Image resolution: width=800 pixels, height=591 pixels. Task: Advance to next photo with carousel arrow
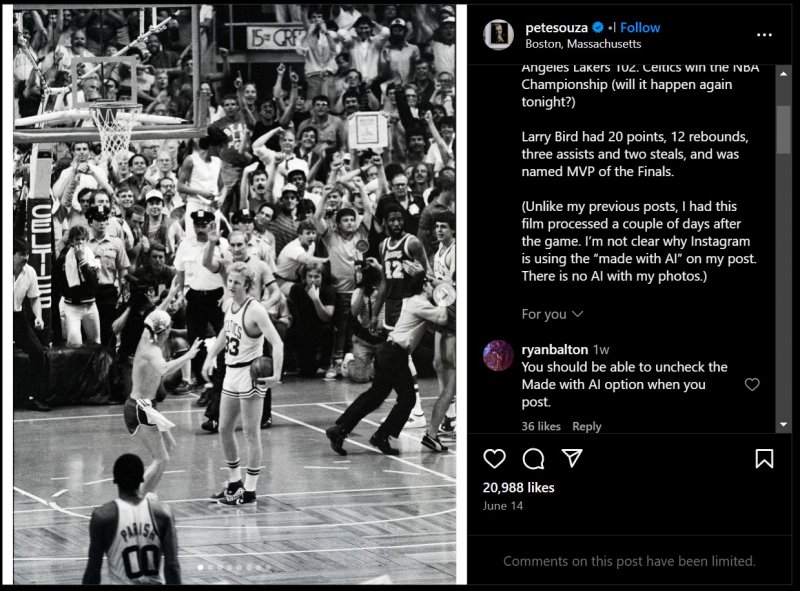[444, 294]
